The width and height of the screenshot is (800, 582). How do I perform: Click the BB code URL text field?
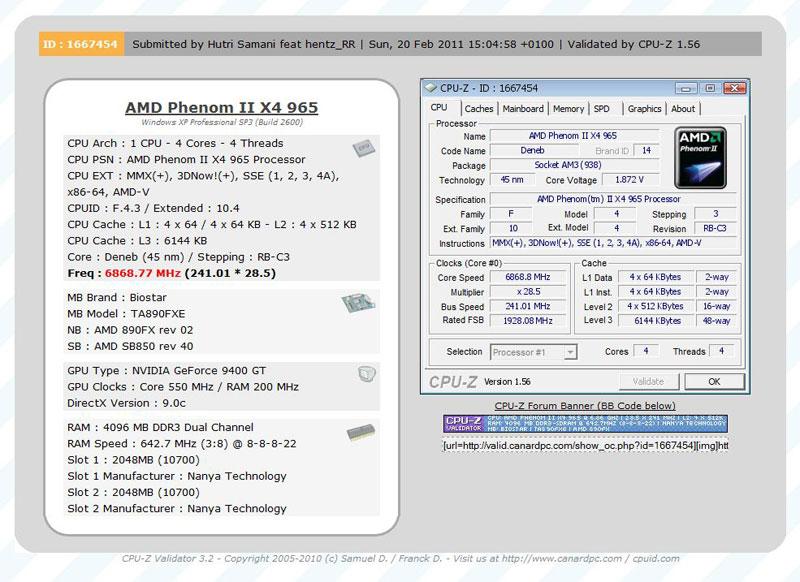pos(585,446)
